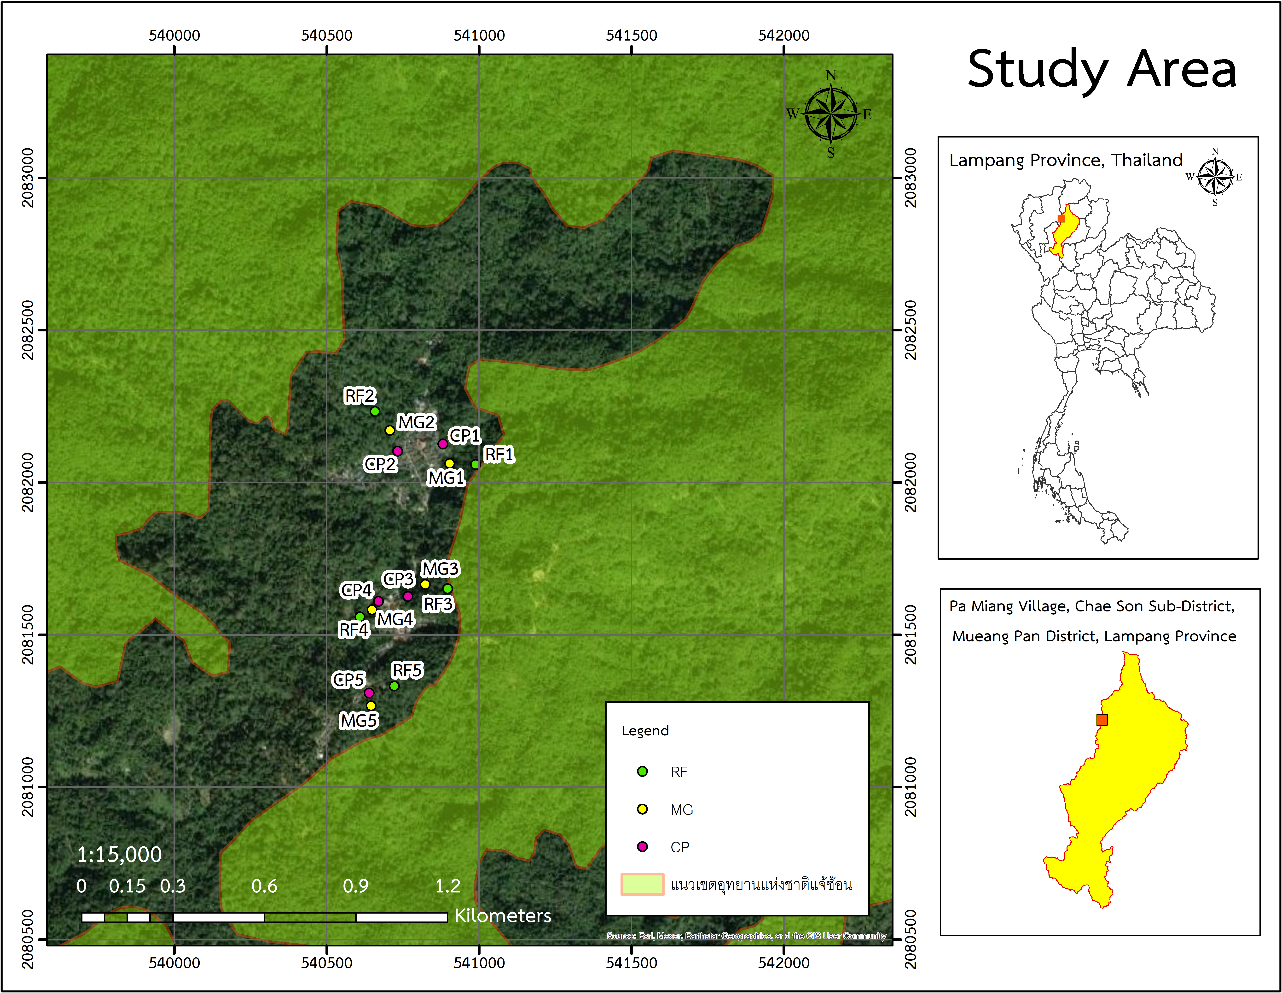Click the compass rose on the main map
Image resolution: width=1282 pixels, height=993 pixels.
pos(831,113)
